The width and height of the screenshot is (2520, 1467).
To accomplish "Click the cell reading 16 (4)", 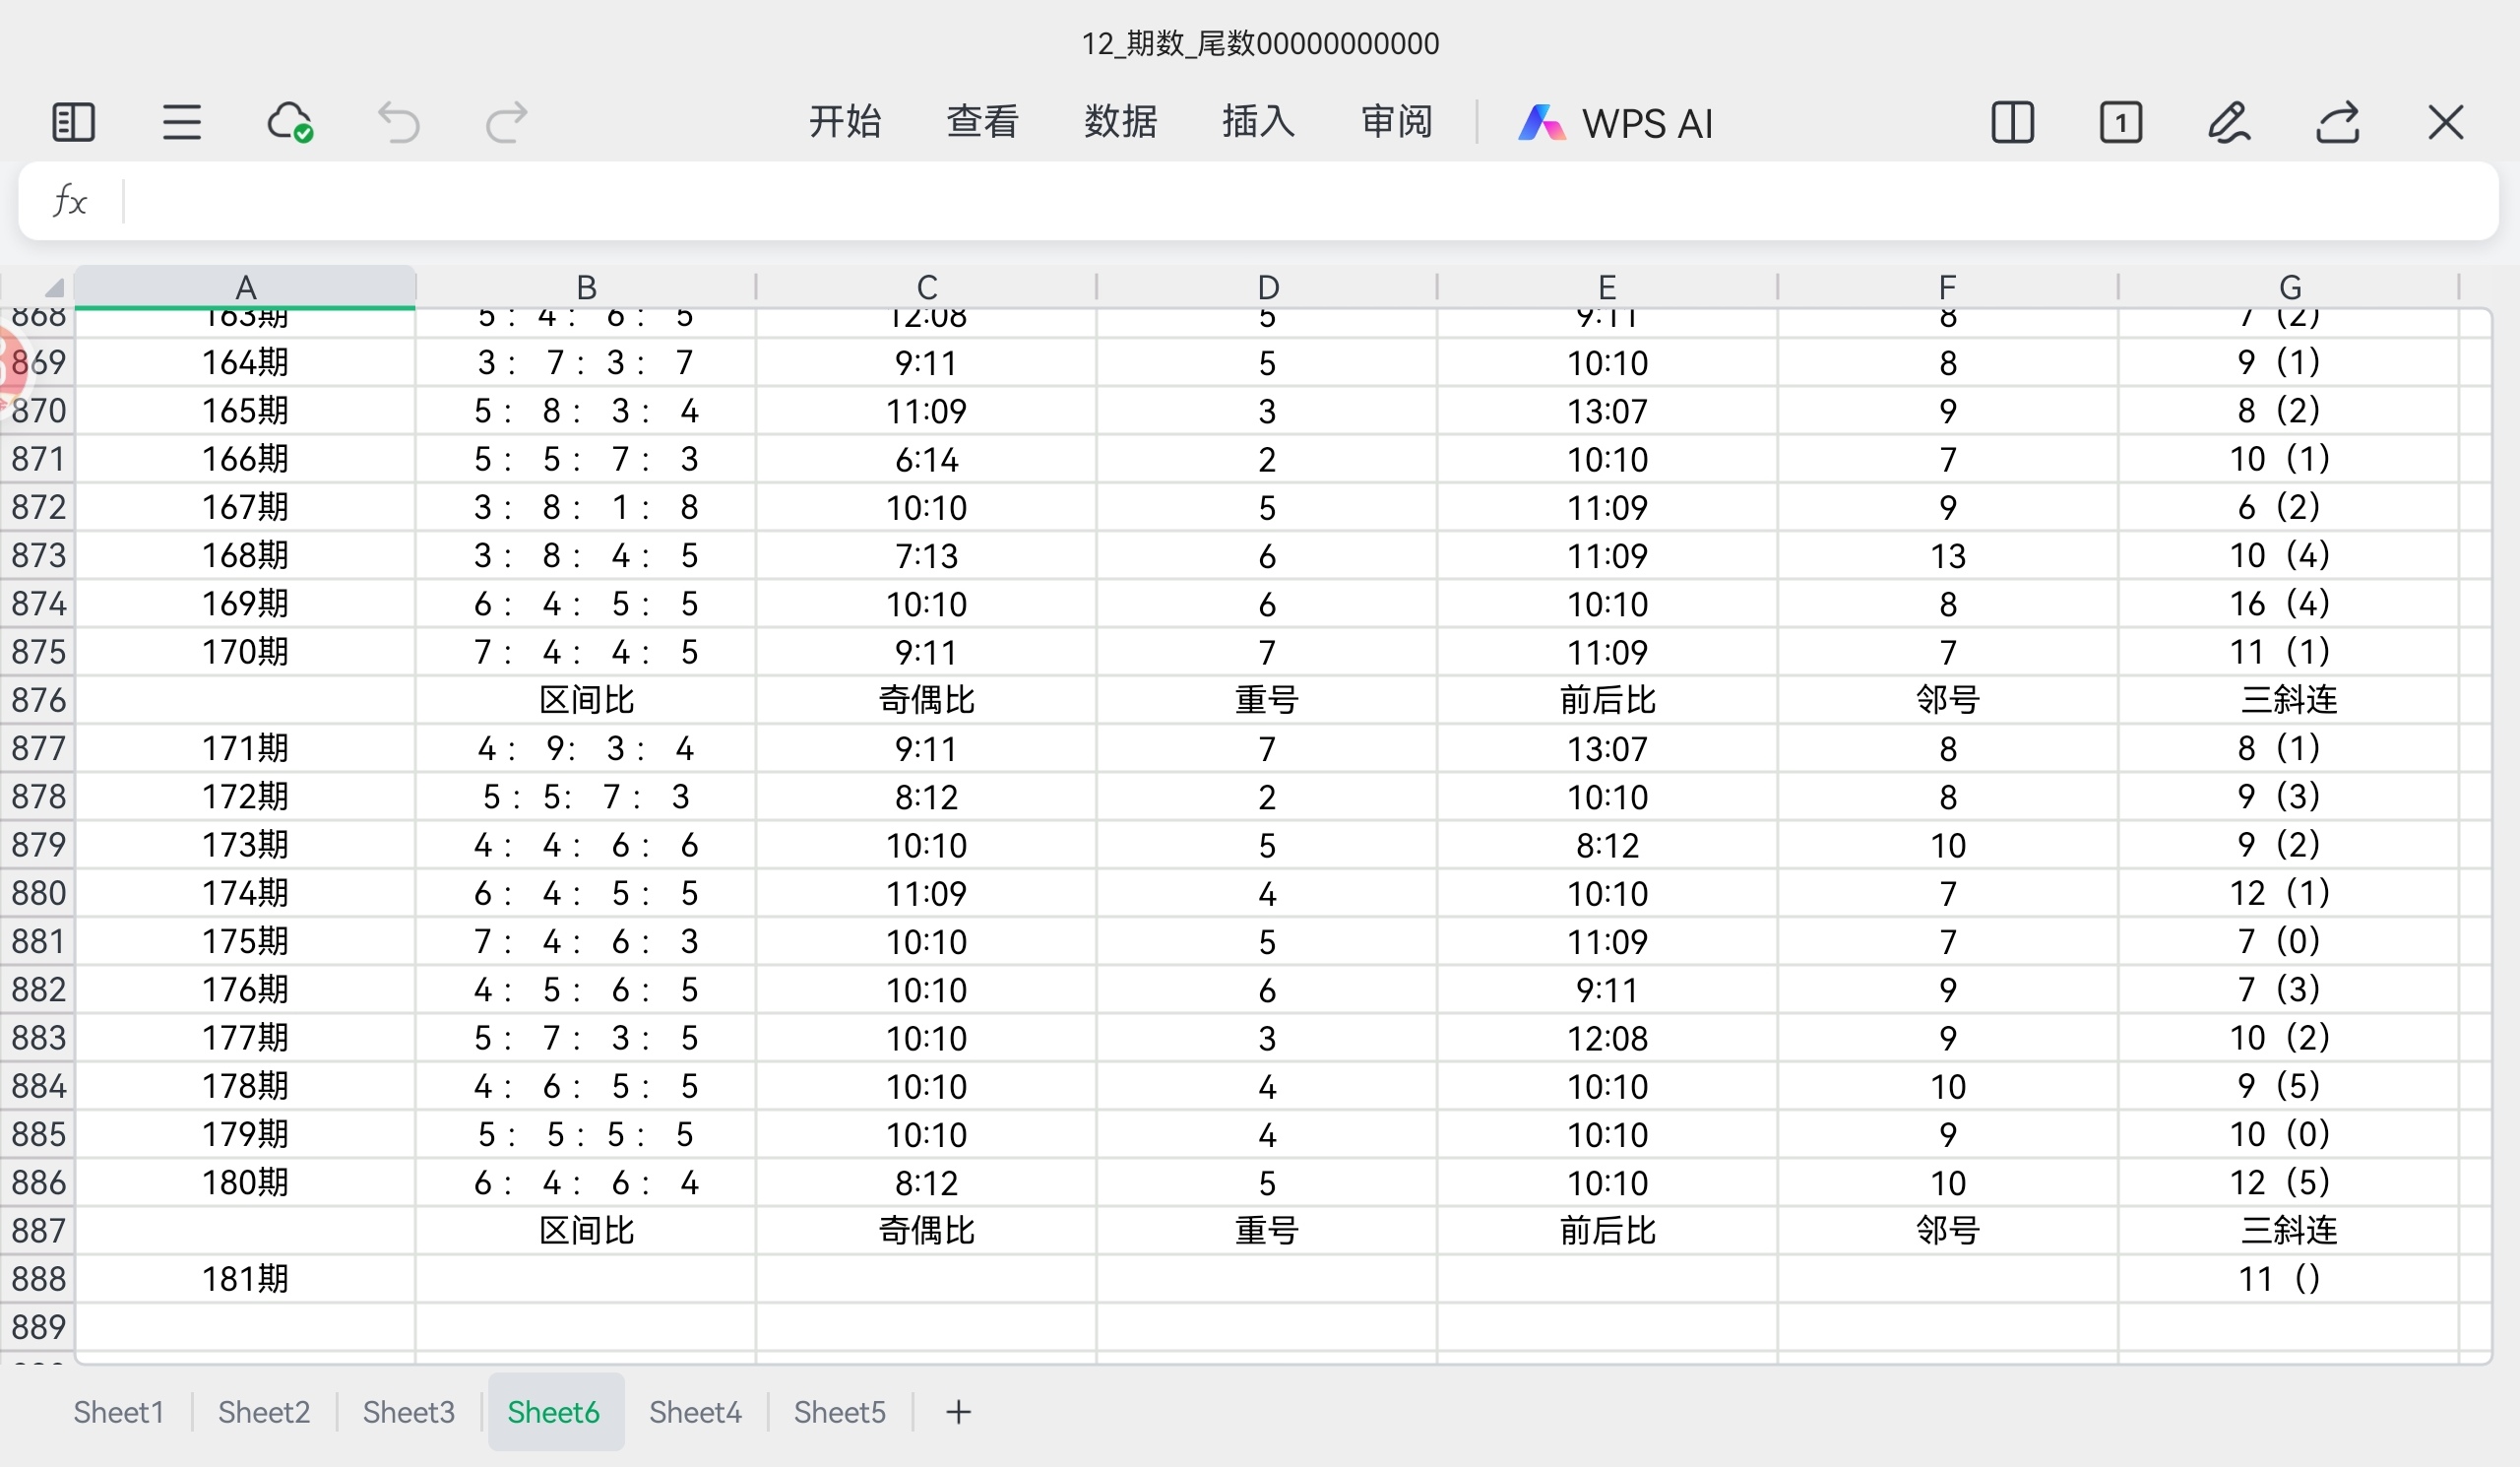I will coord(2289,604).
